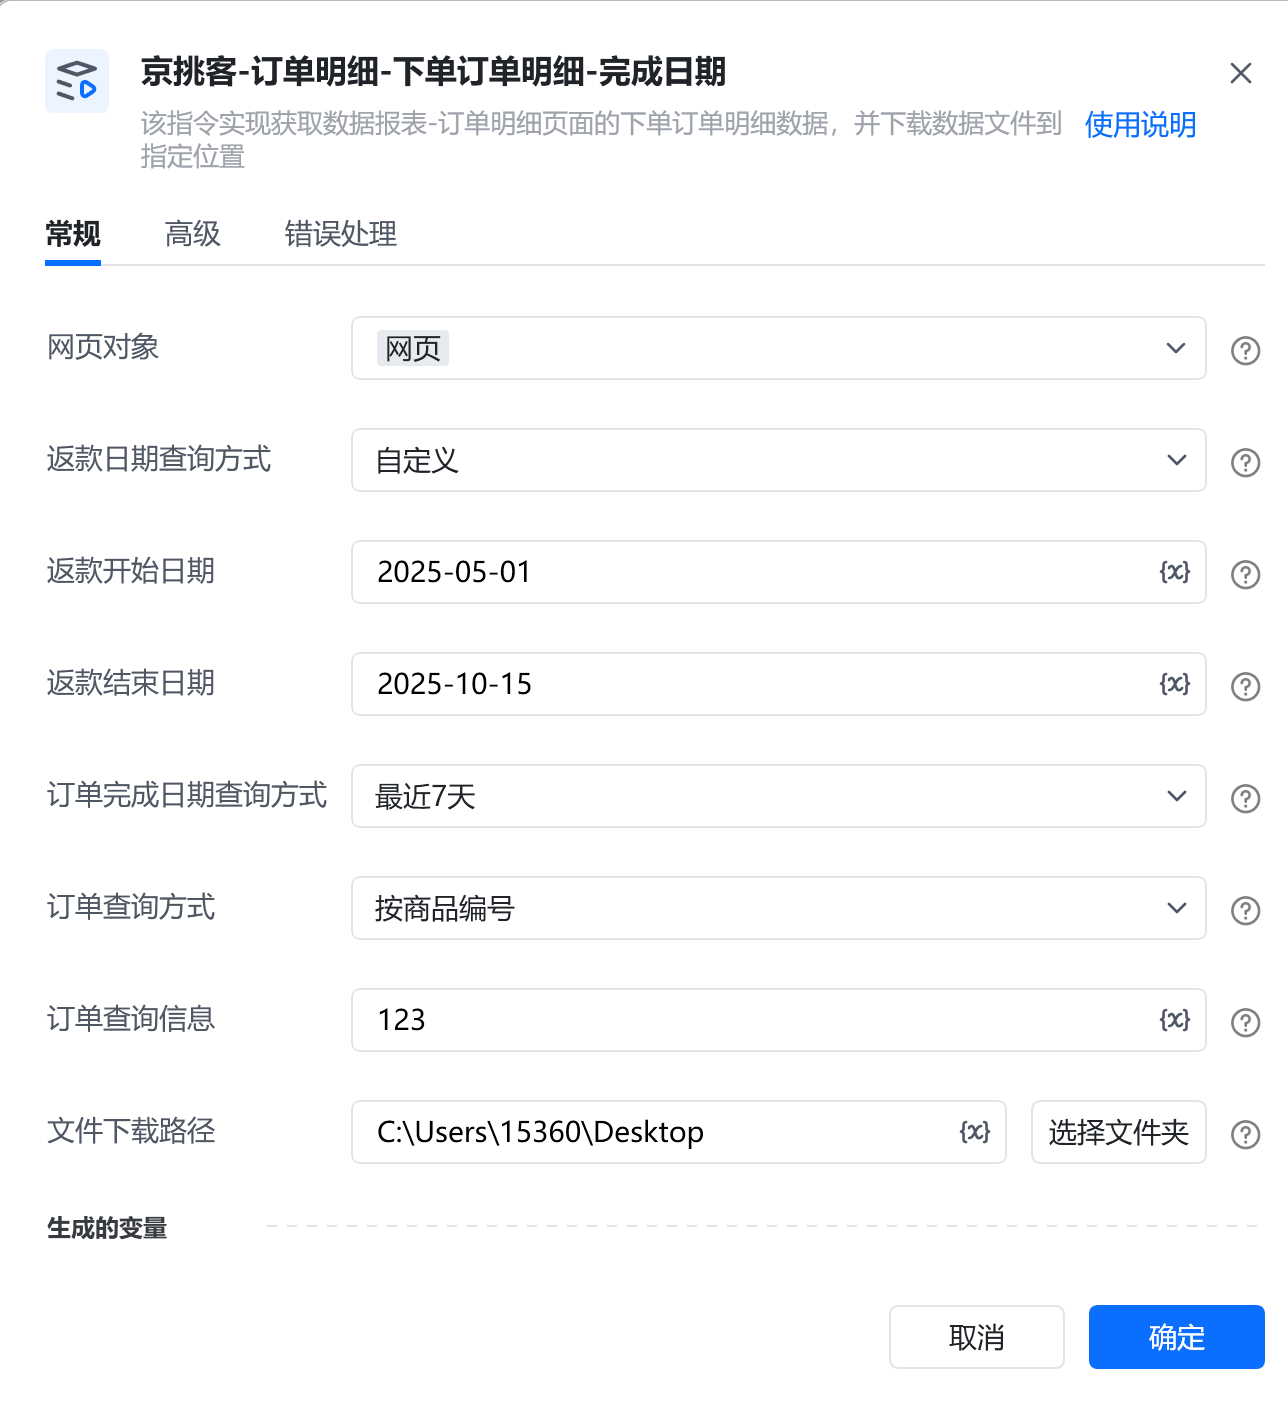The width and height of the screenshot is (1288, 1410).
Task: Expand 订单查询方式 dropdown showing 按商品编号
Action: [779, 908]
